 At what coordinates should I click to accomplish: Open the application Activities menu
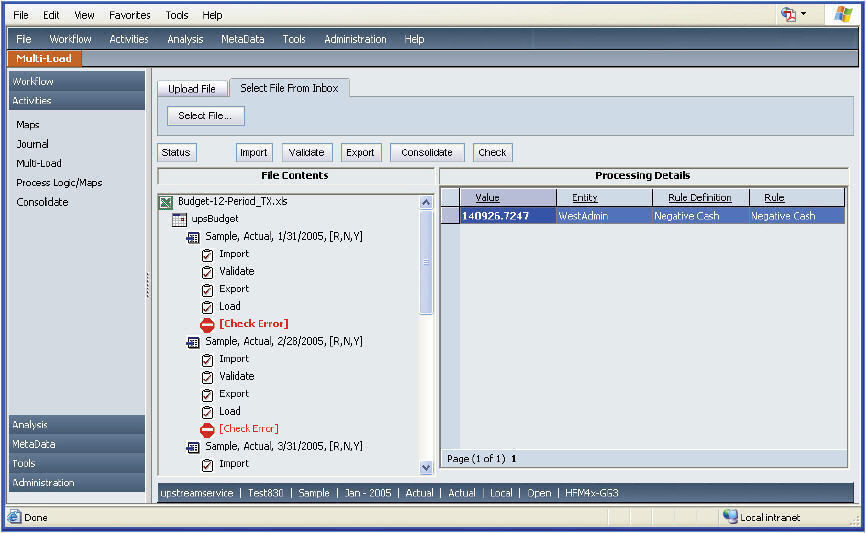click(x=129, y=39)
